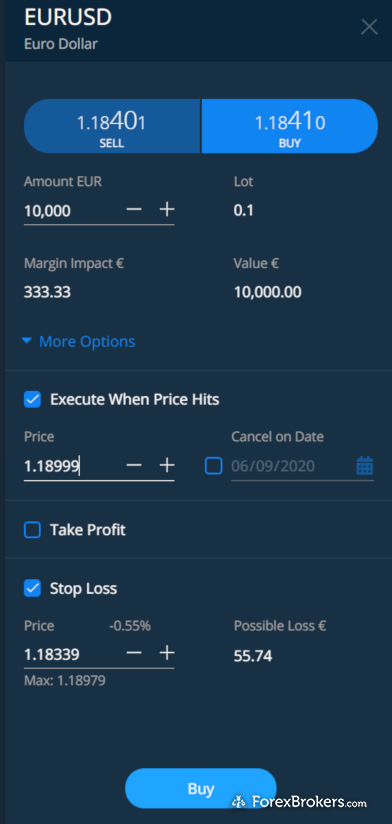Close the EURUSD order panel
This screenshot has height=824, width=392.
click(x=369, y=27)
